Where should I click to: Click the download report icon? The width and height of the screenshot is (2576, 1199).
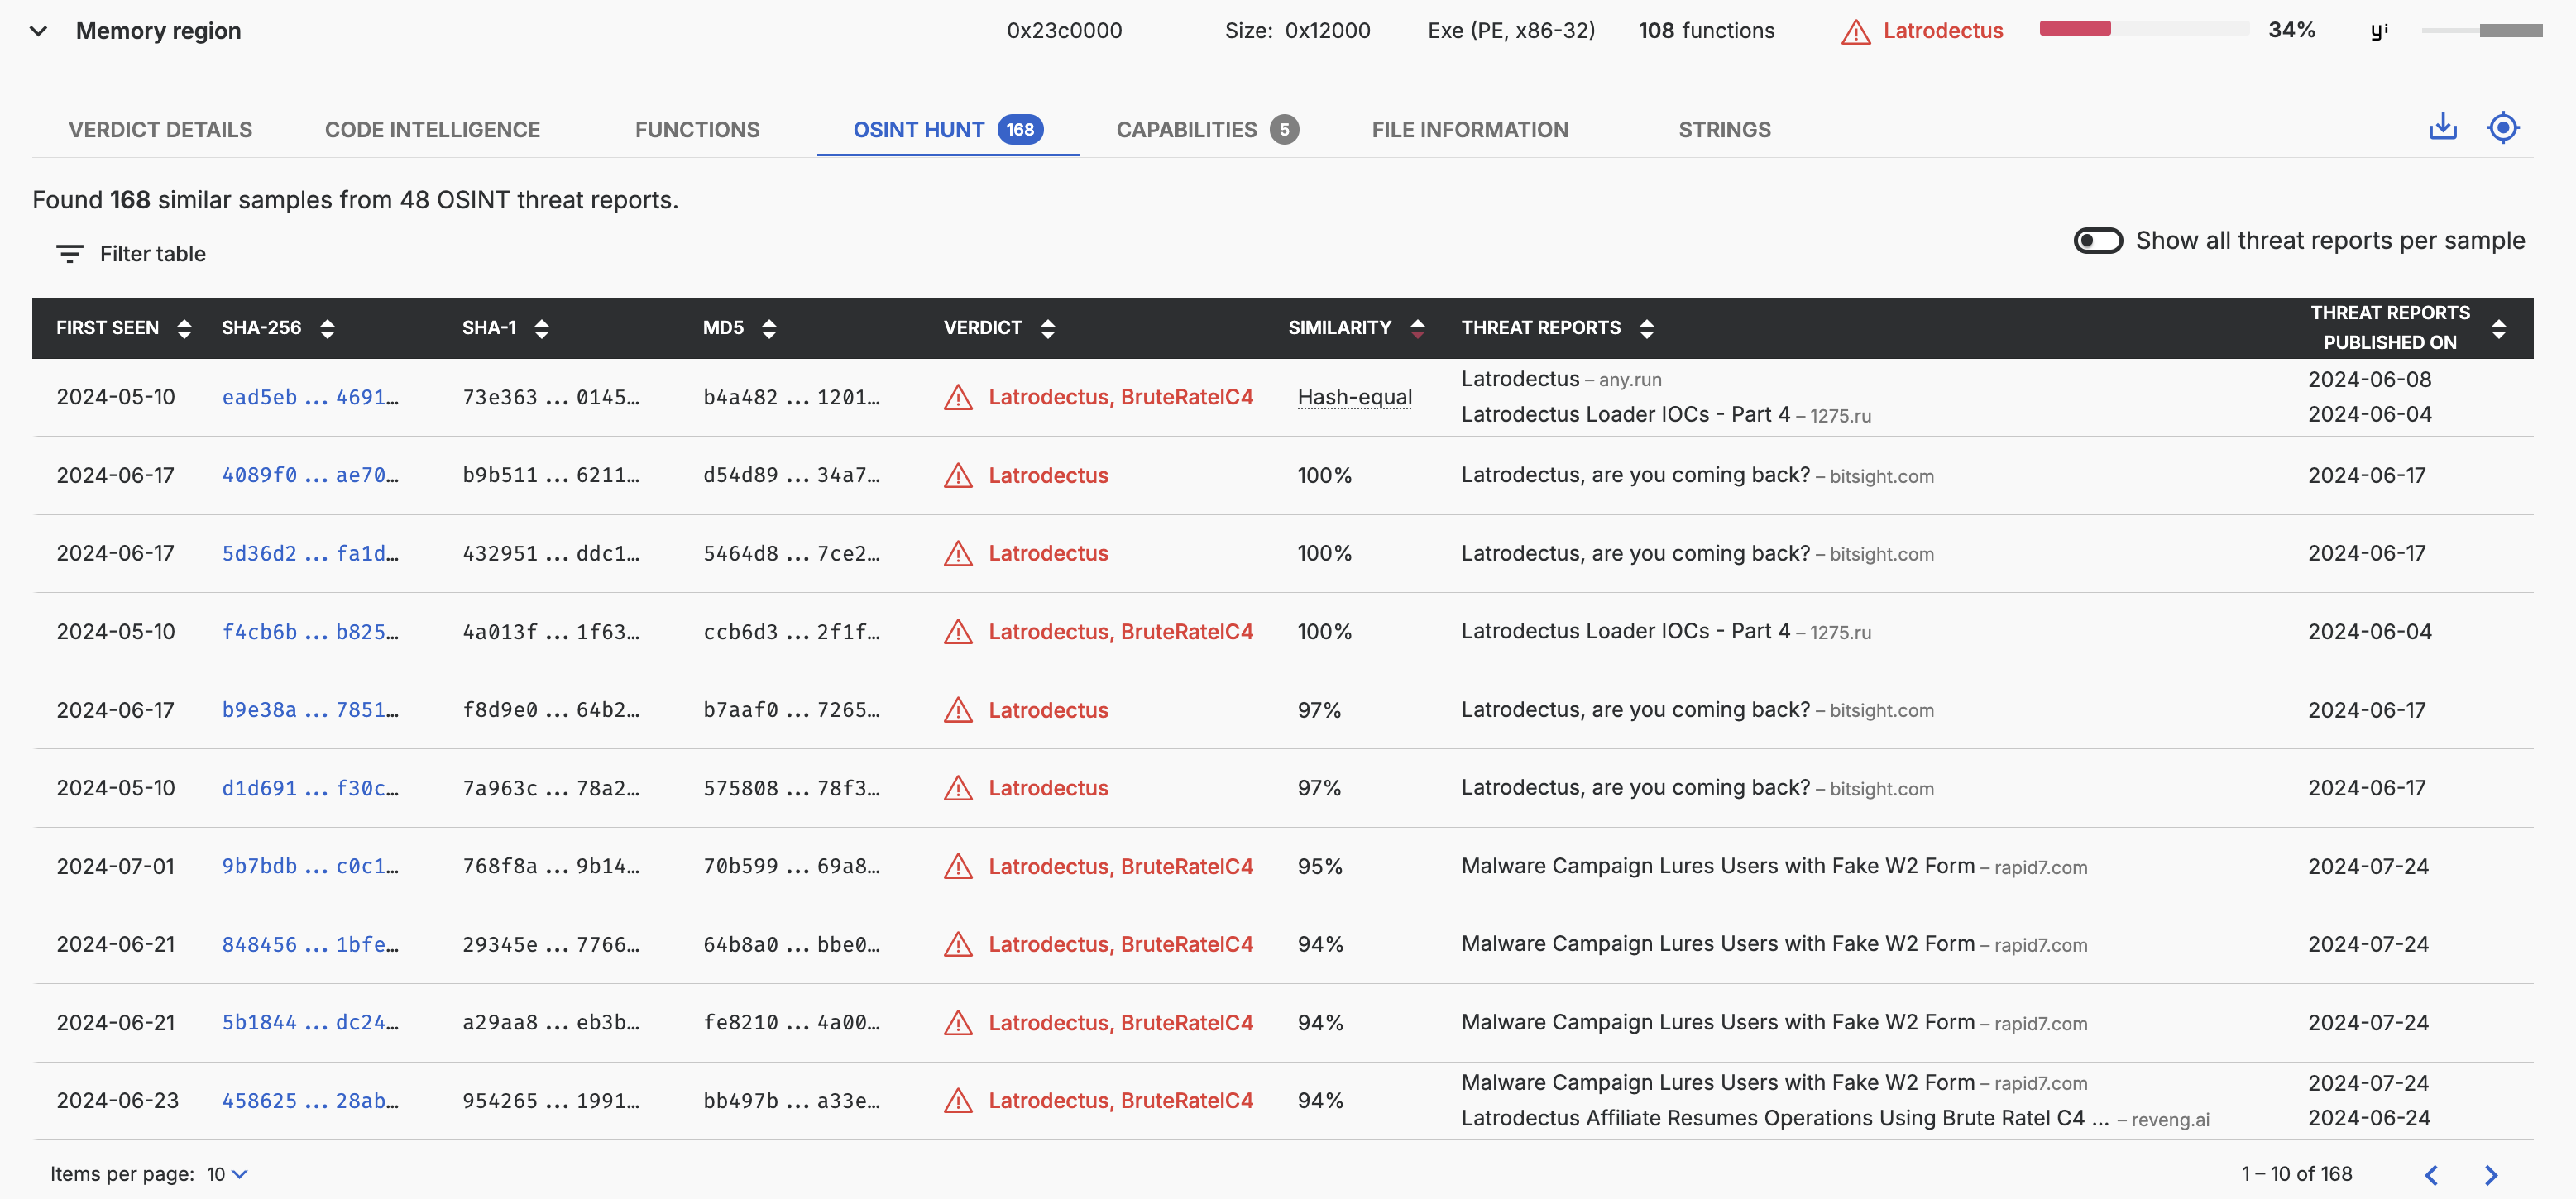(x=2442, y=127)
